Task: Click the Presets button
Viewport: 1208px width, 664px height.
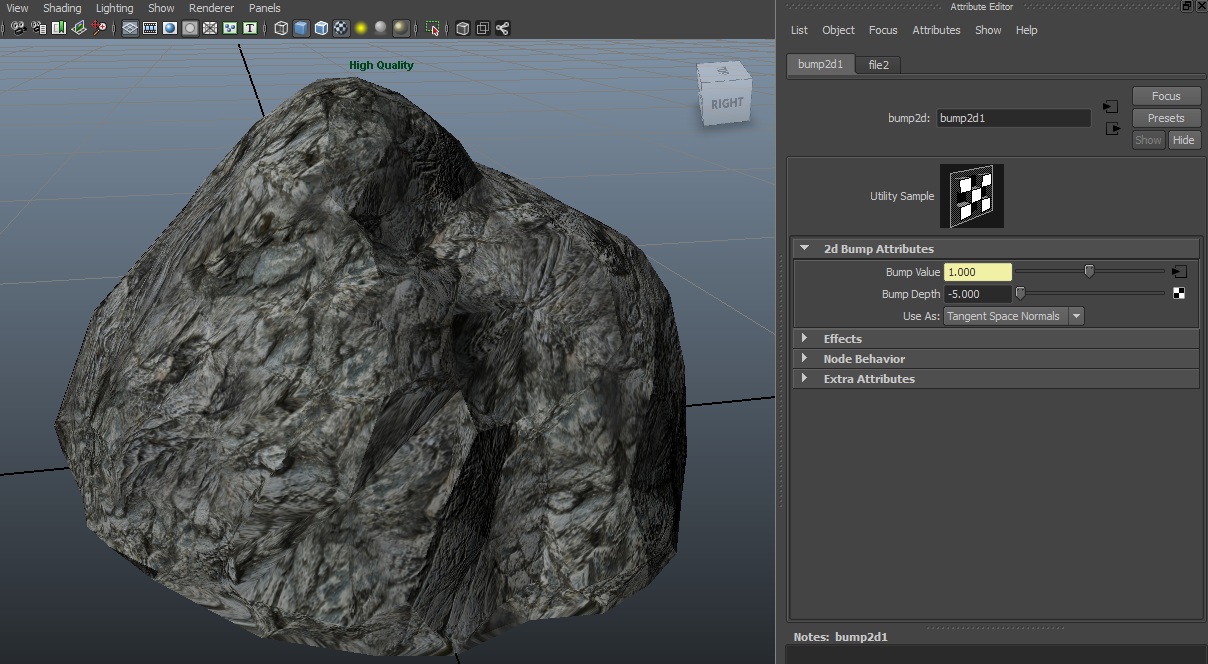Action: (x=1166, y=118)
